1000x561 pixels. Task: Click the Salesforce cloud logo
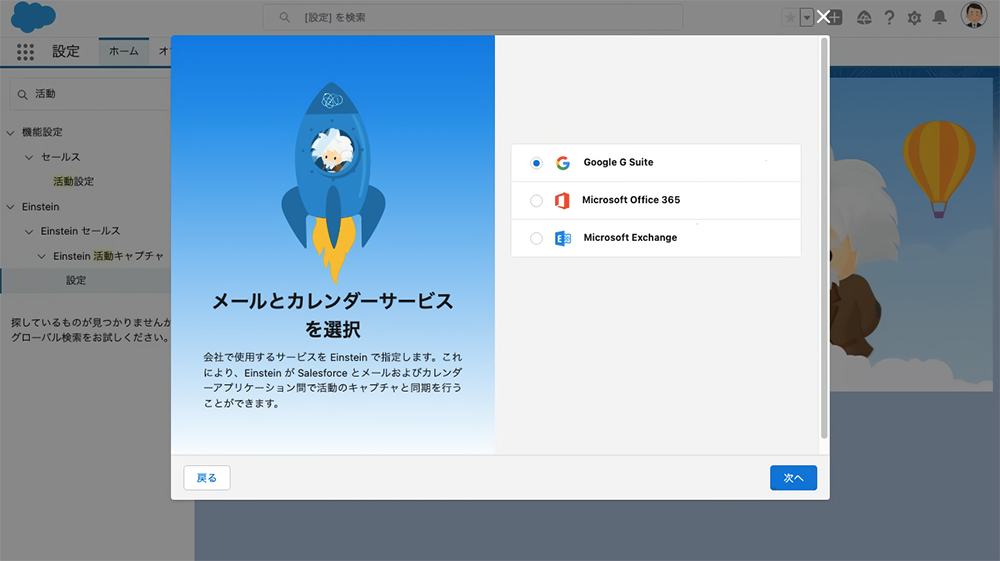33,17
